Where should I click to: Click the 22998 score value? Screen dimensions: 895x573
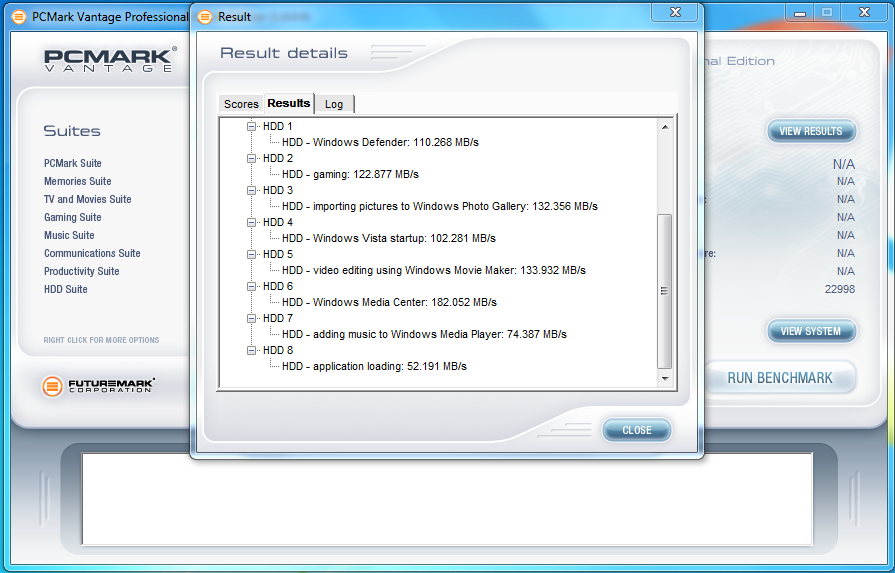[840, 289]
